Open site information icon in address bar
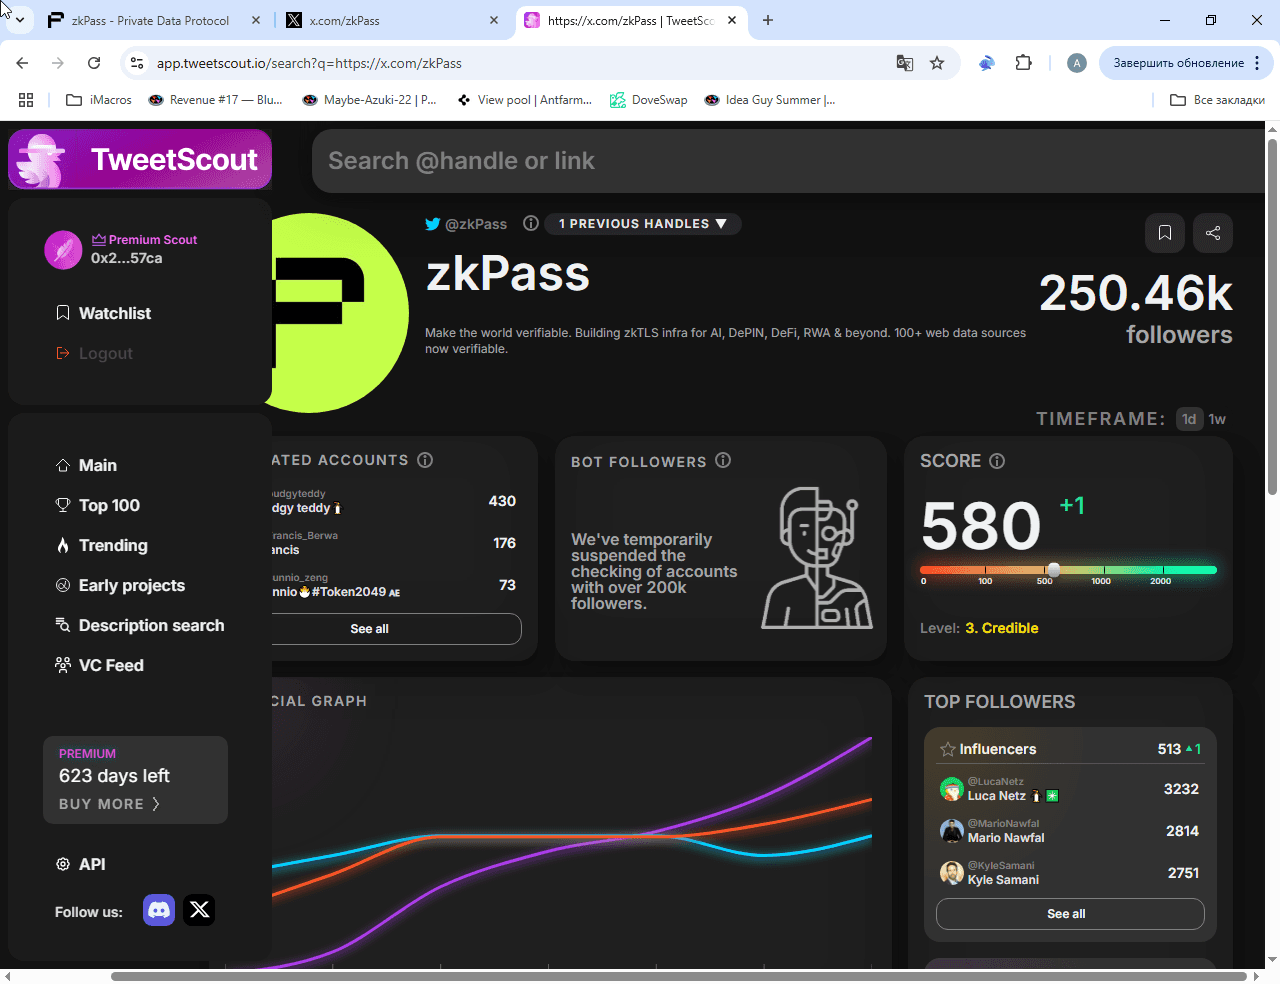1280x984 pixels. click(x=137, y=63)
